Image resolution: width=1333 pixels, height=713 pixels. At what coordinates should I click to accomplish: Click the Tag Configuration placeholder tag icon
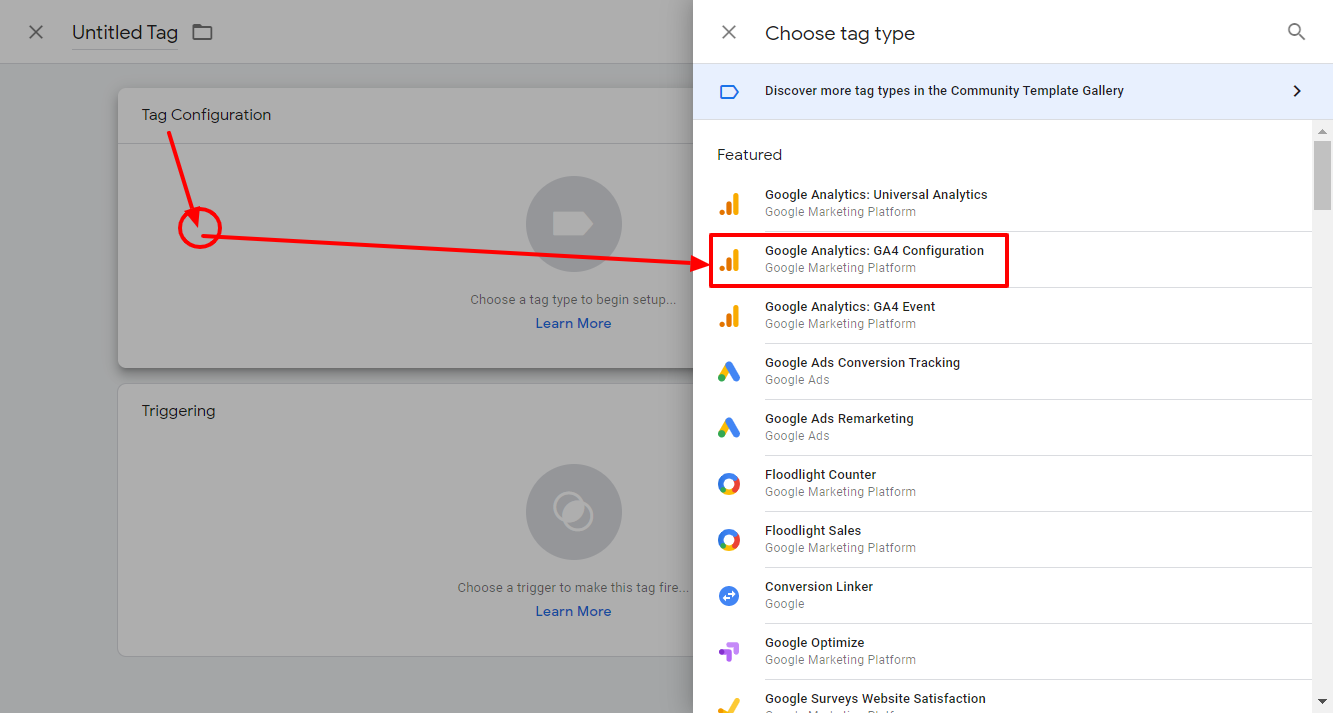574,224
